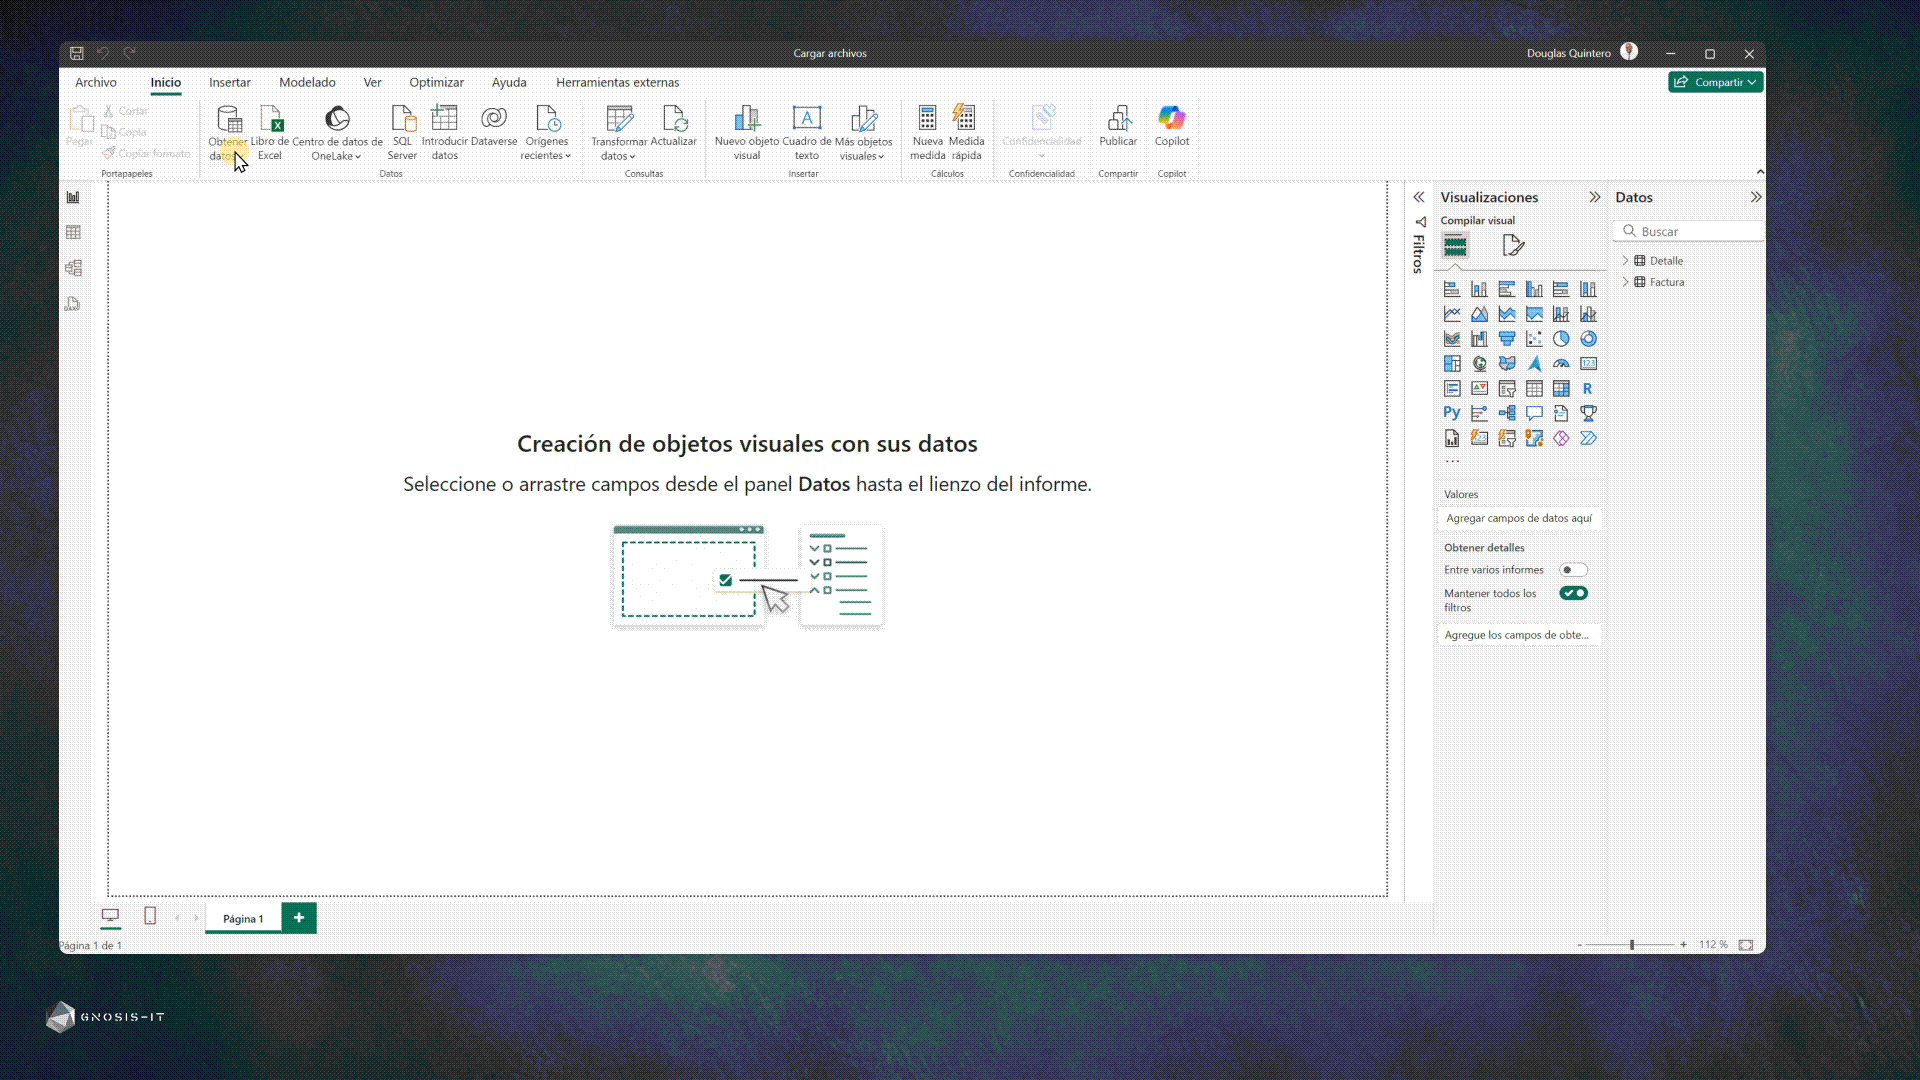Open Más objetos visuales dropdown
1920x1080 pixels.
(863, 132)
